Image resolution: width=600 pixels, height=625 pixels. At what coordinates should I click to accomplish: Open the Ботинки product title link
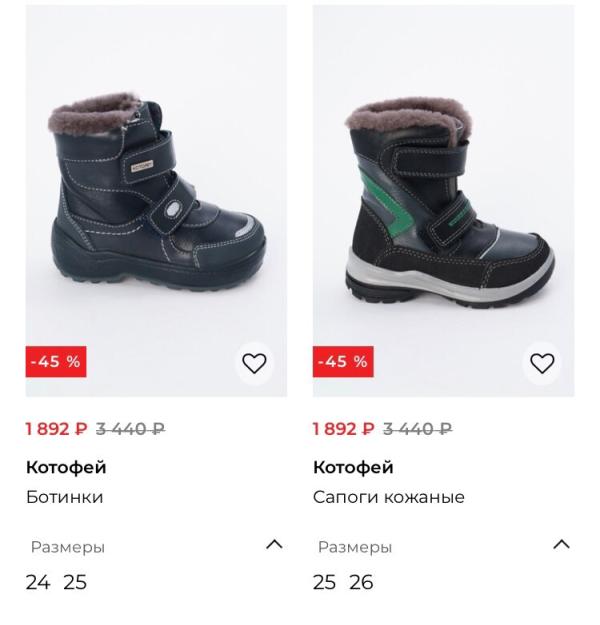click(64, 497)
